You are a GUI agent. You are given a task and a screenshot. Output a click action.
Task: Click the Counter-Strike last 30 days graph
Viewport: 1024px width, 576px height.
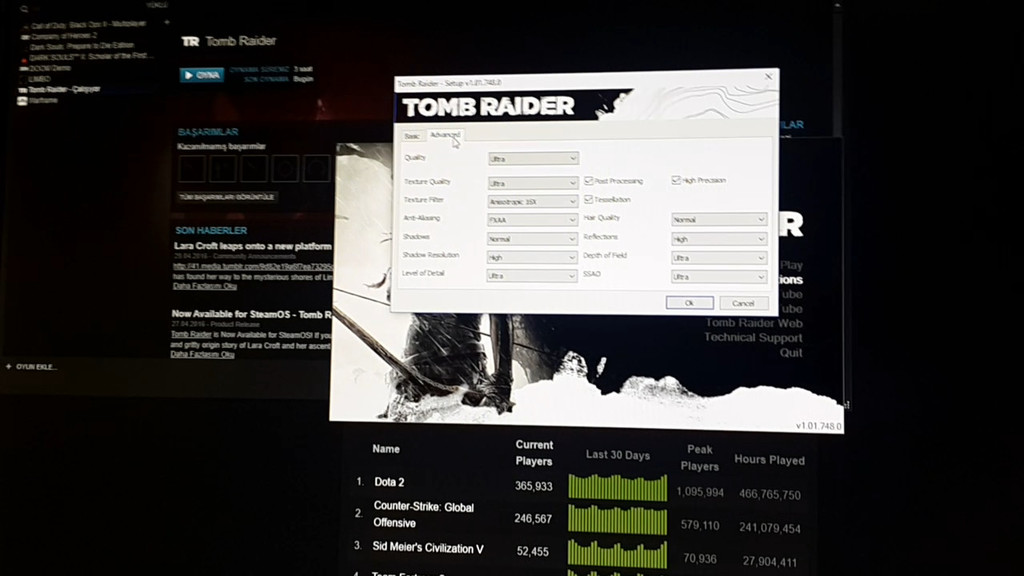click(618, 520)
